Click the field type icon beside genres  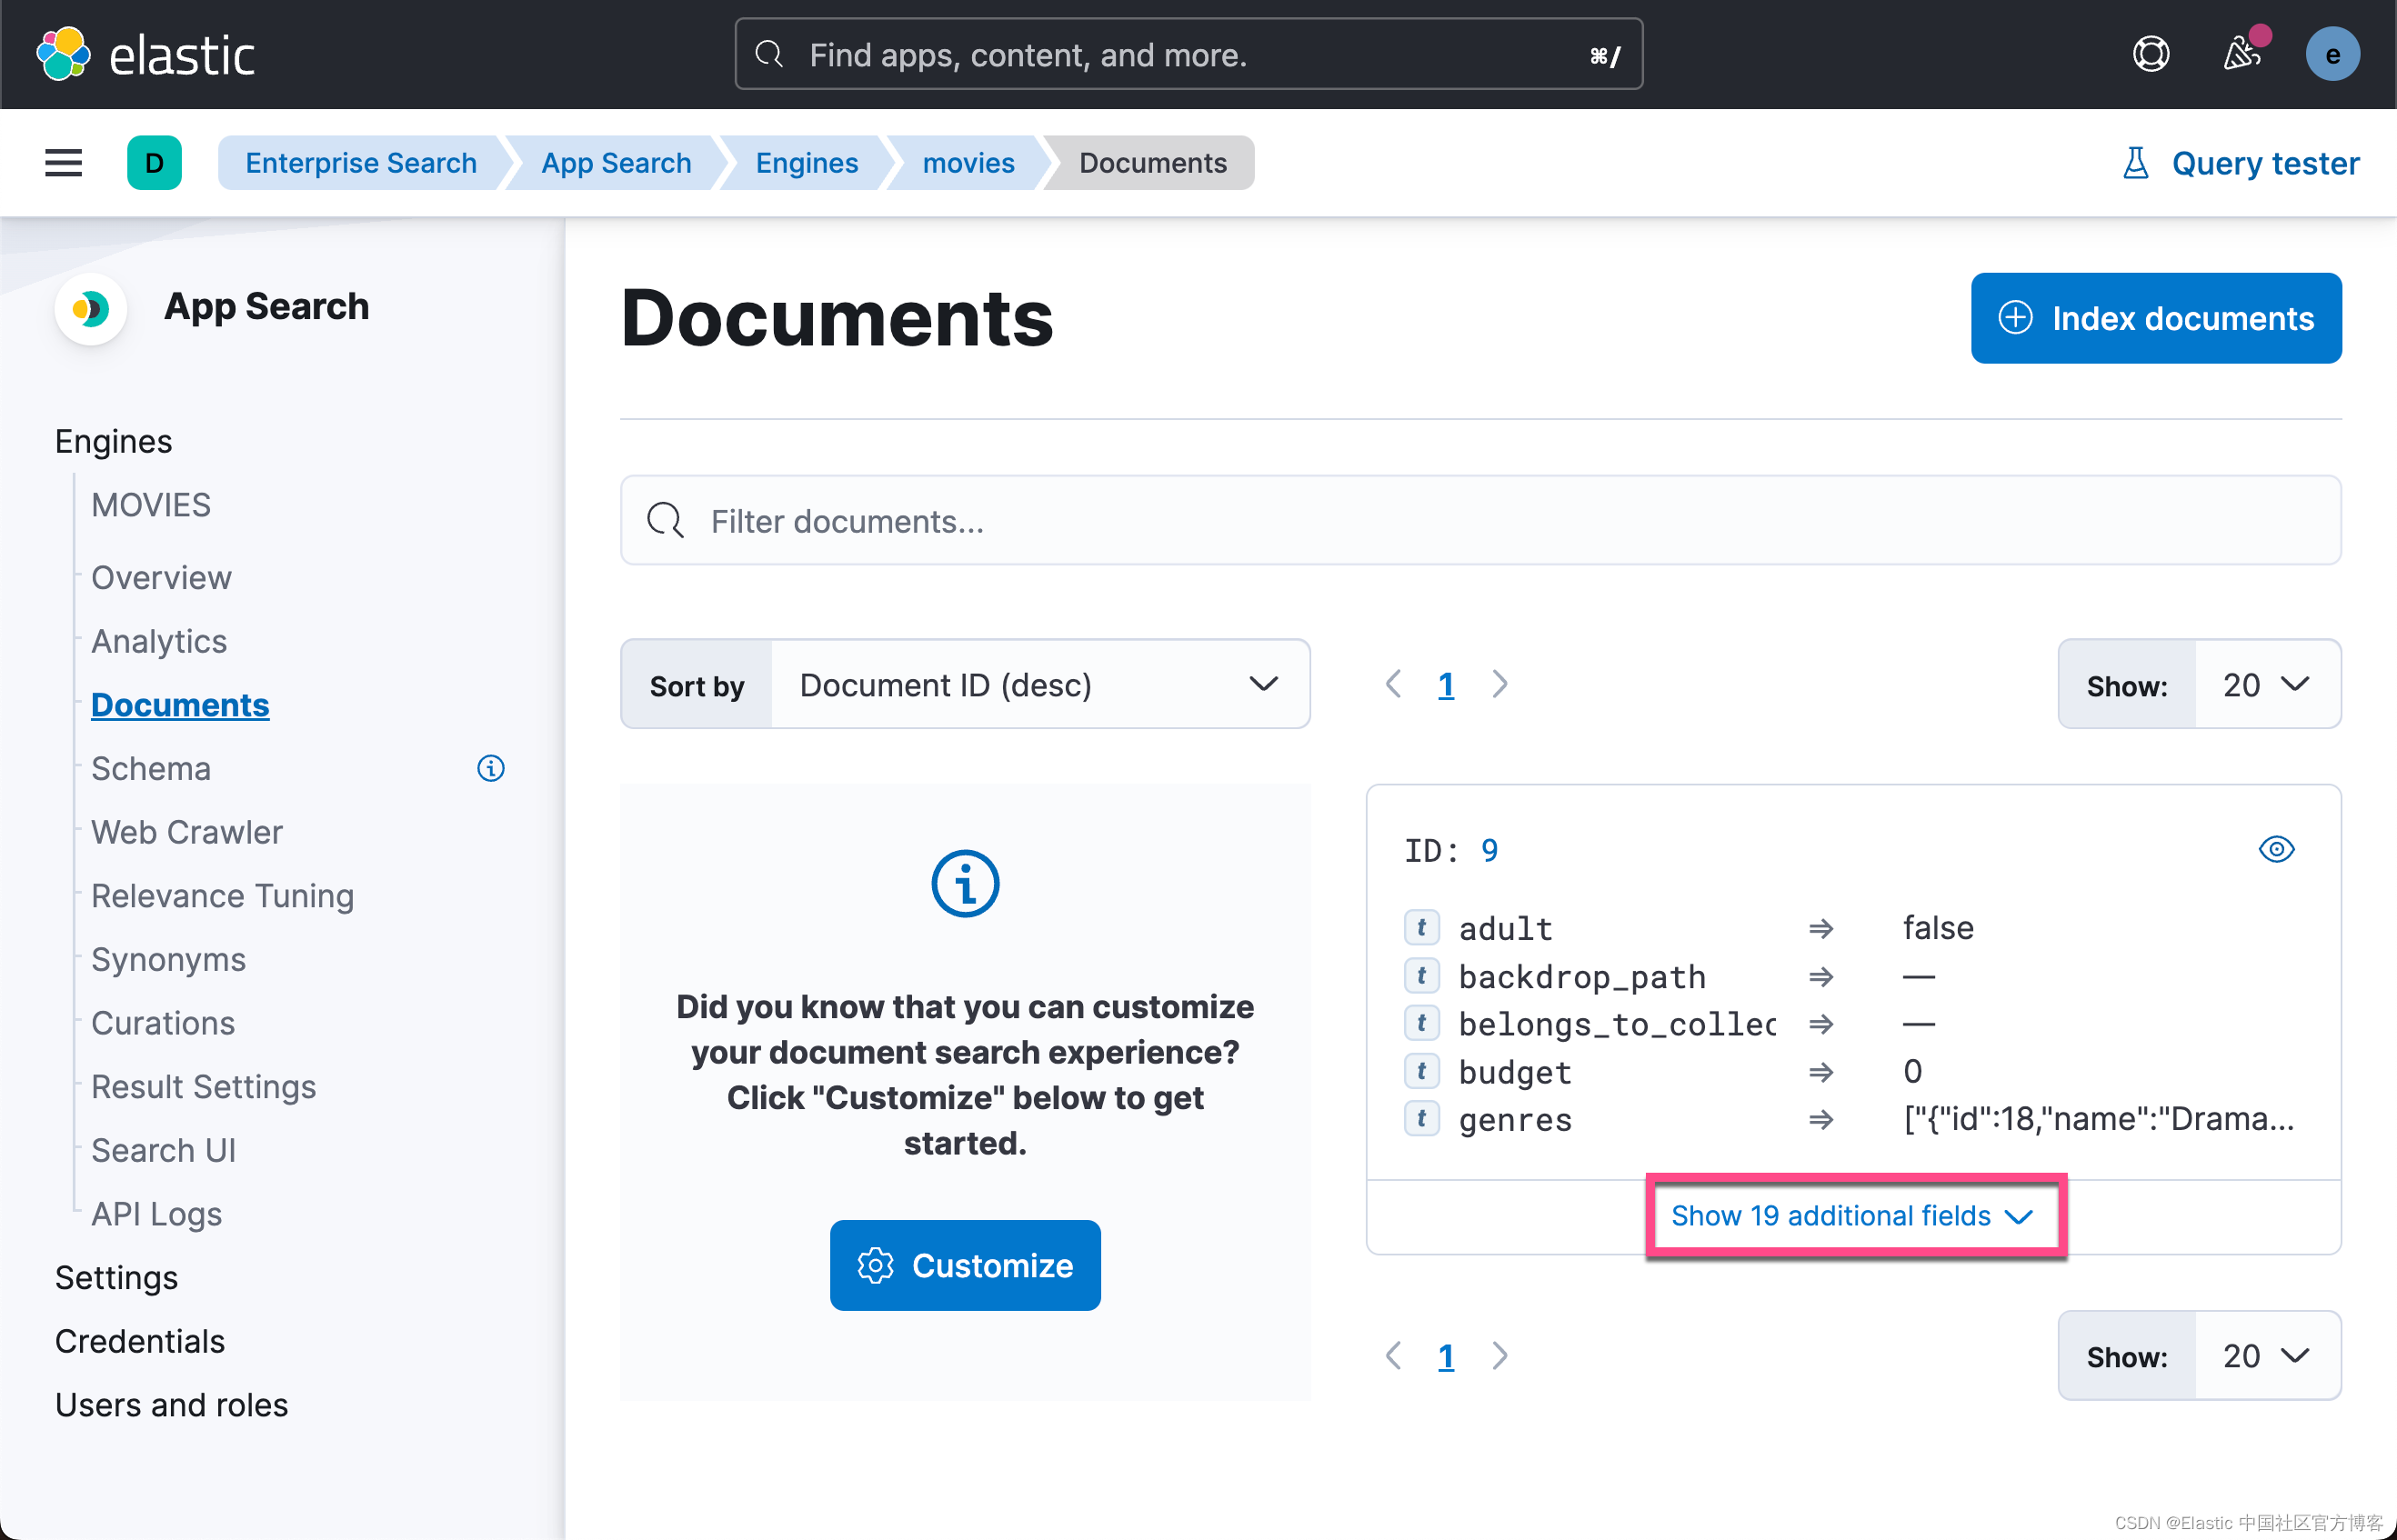pos(1421,1118)
